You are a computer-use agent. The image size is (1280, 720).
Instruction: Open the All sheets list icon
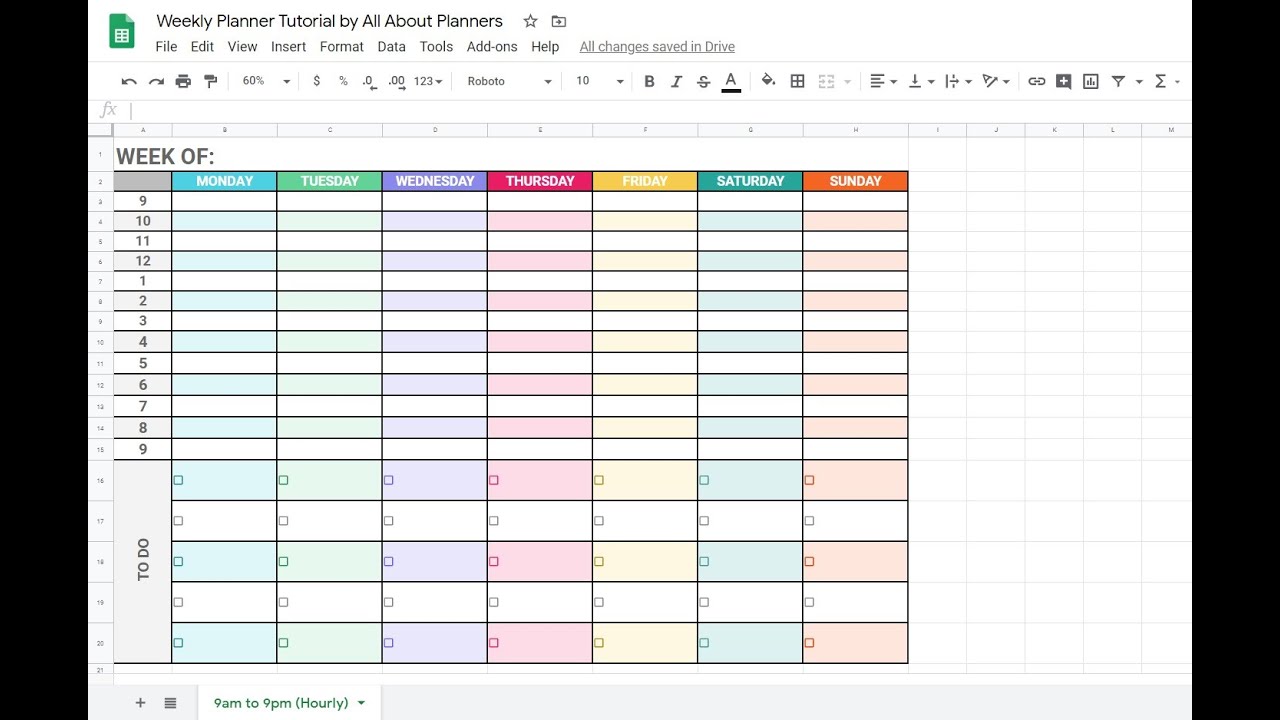tap(170, 703)
